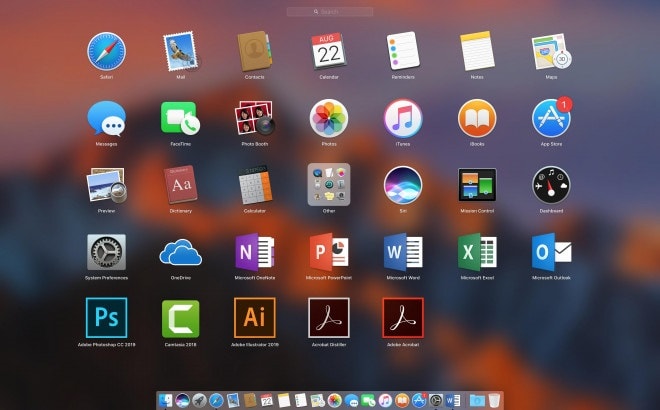Open iTunes from the Dock
Screen dimensions: 660x410
pyautogui.click(x=385, y=400)
